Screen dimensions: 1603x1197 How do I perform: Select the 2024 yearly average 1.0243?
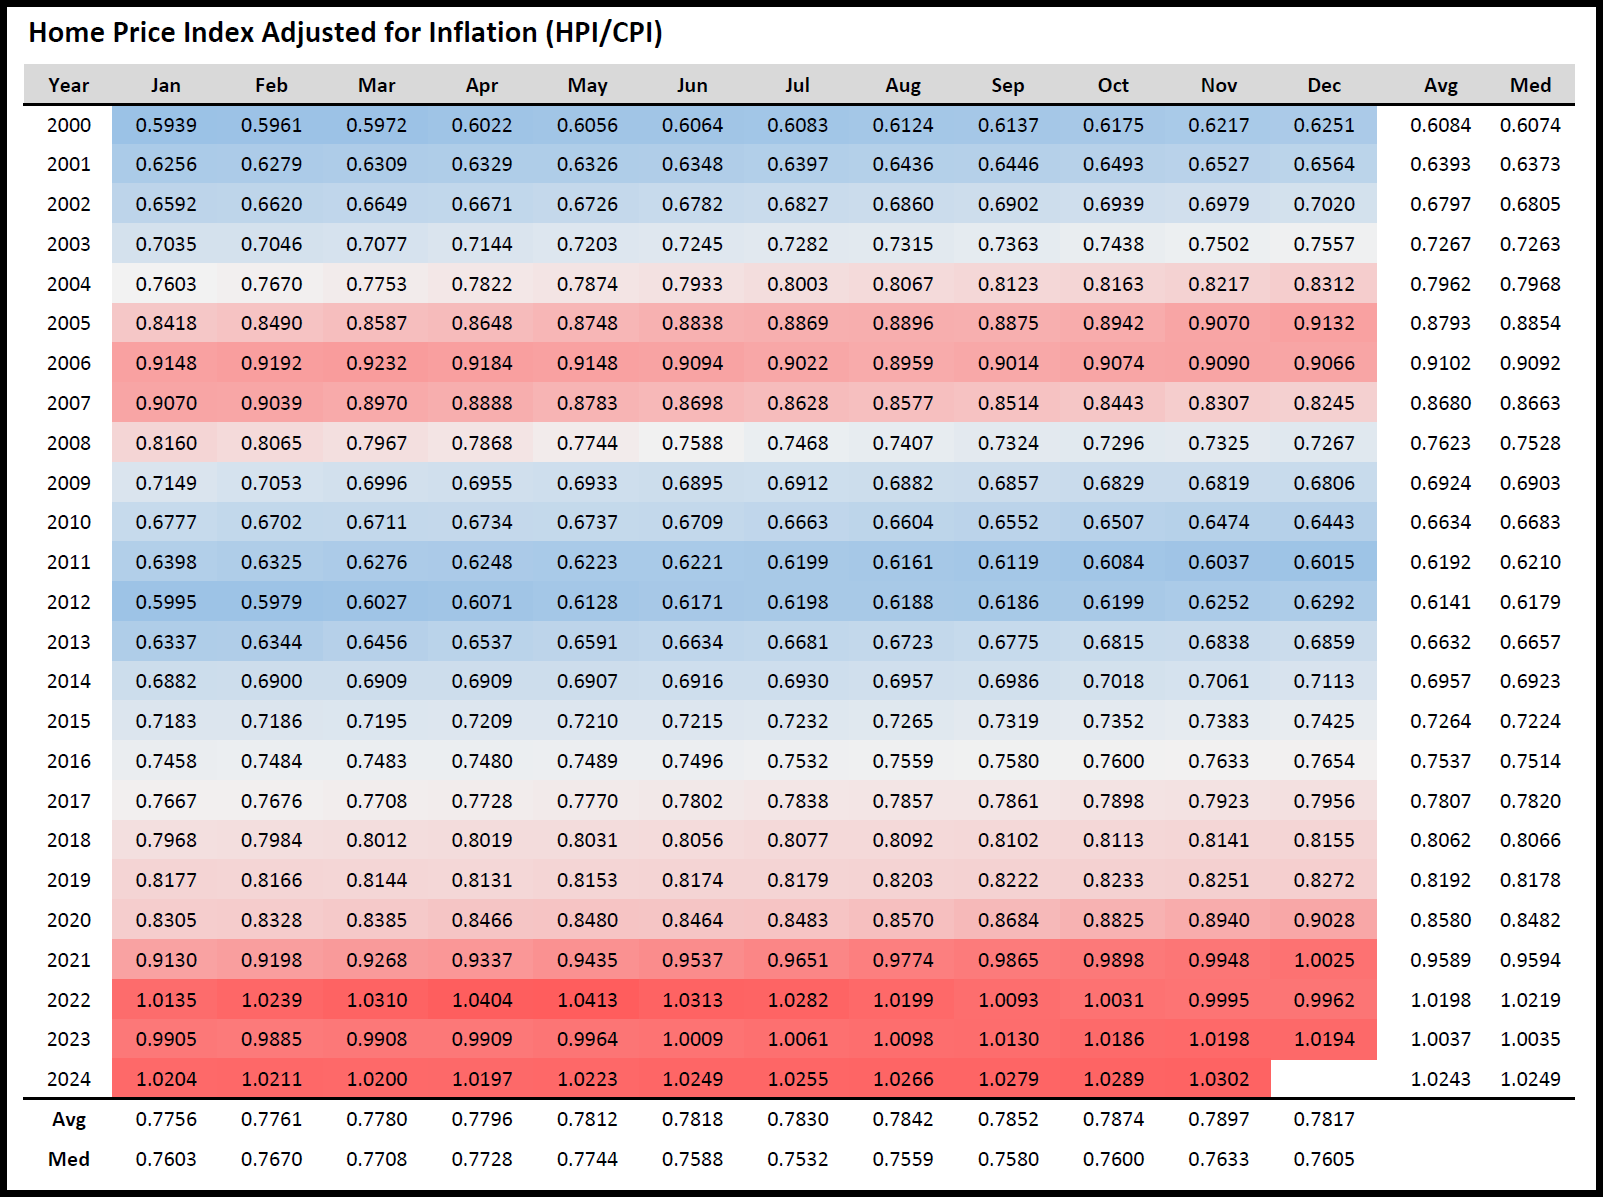[1440, 1079]
